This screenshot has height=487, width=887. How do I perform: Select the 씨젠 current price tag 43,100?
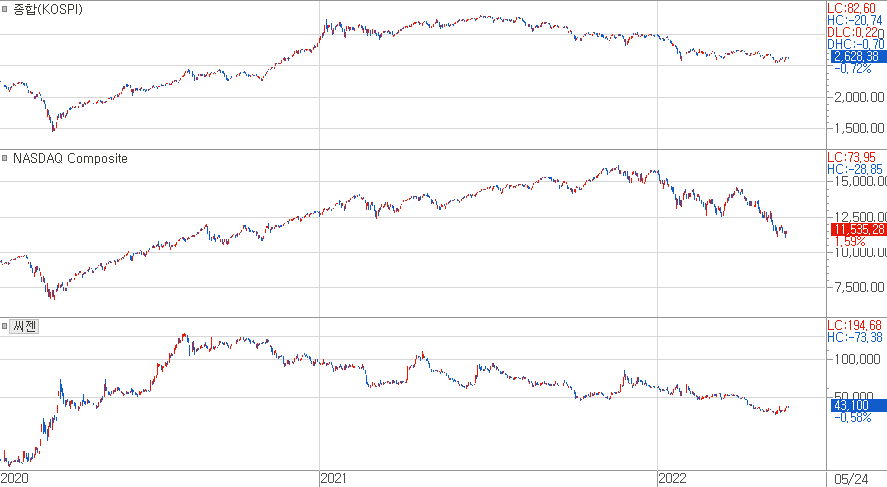(858, 405)
